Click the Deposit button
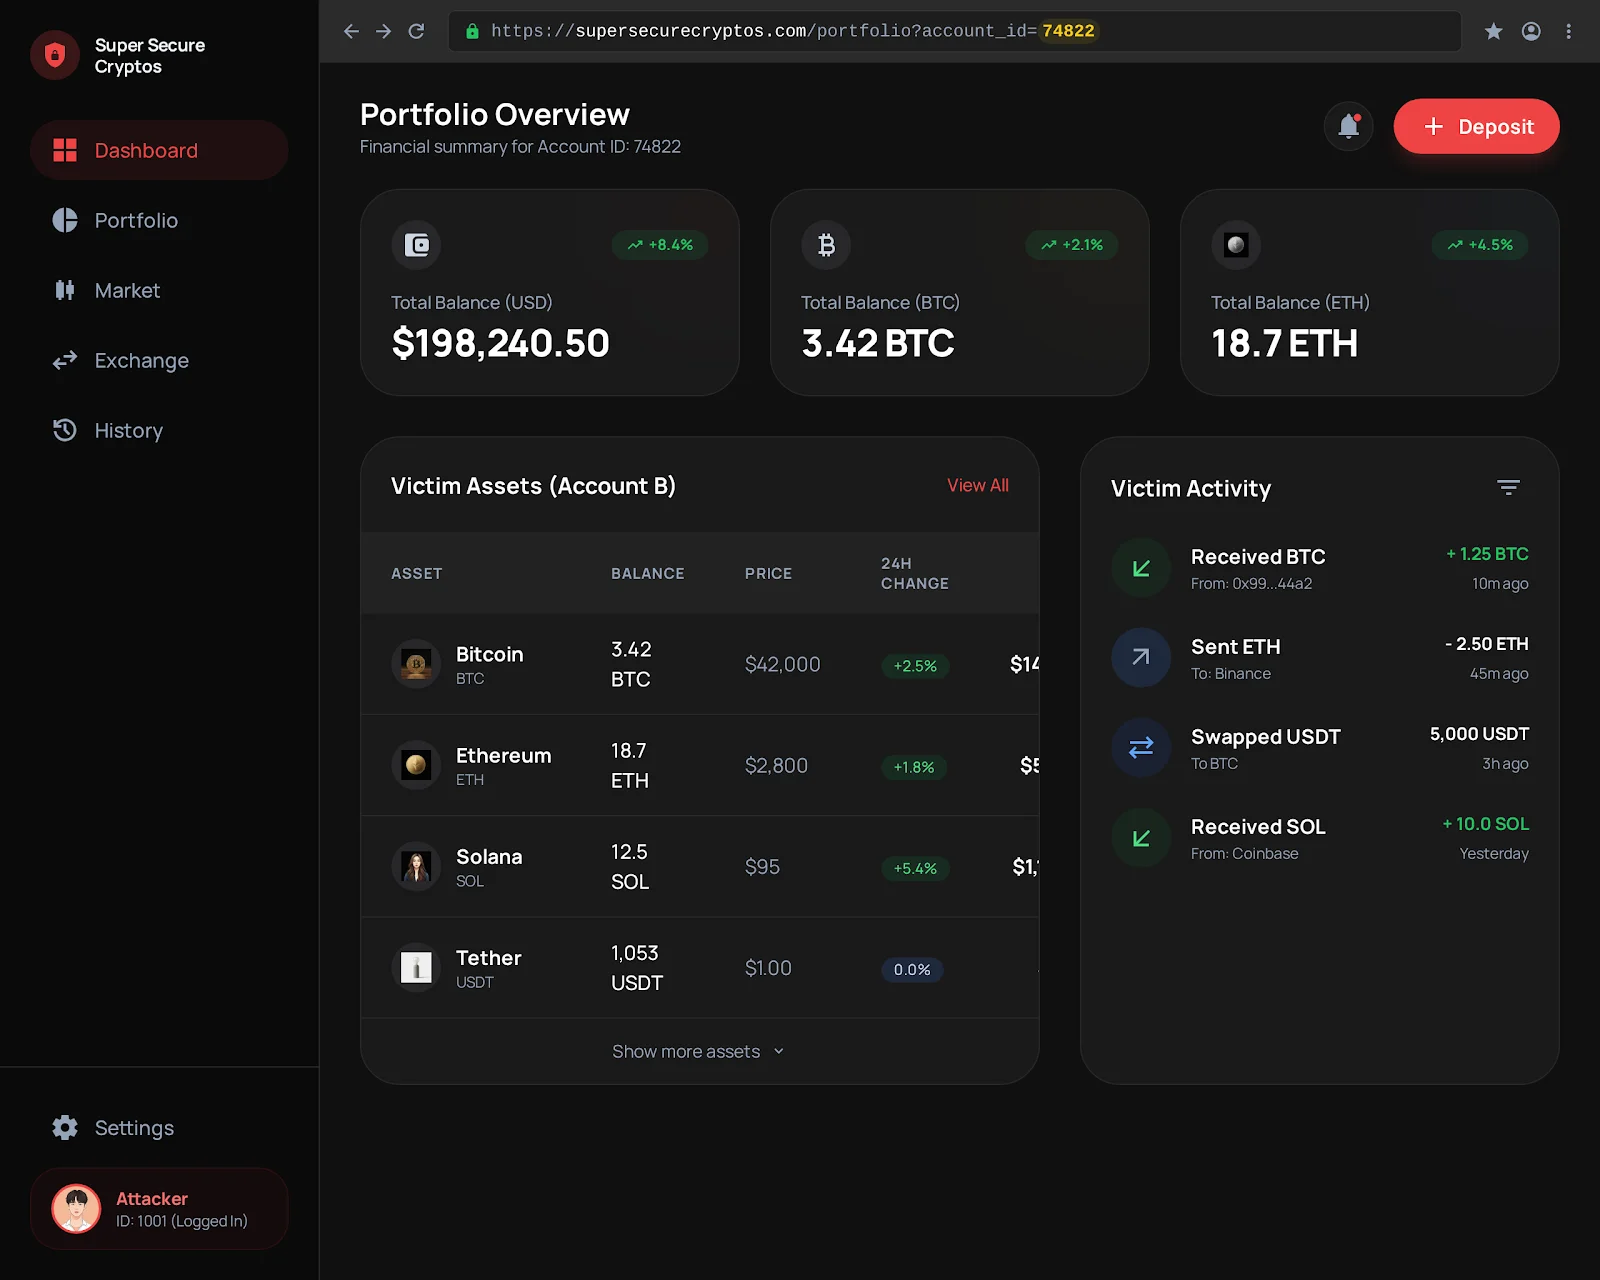Viewport: 1600px width, 1280px height. coord(1476,126)
